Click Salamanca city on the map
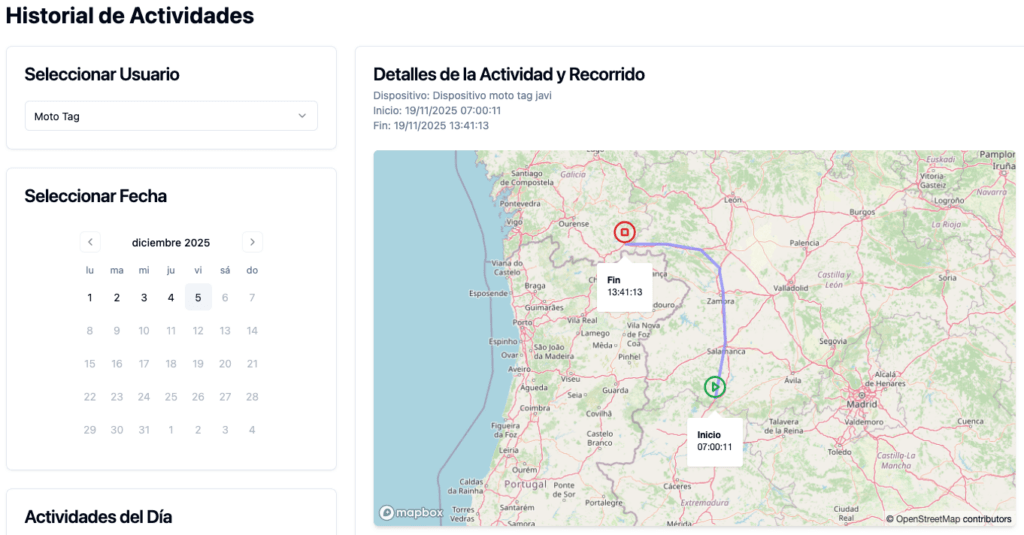The image size is (1024, 535). (726, 351)
